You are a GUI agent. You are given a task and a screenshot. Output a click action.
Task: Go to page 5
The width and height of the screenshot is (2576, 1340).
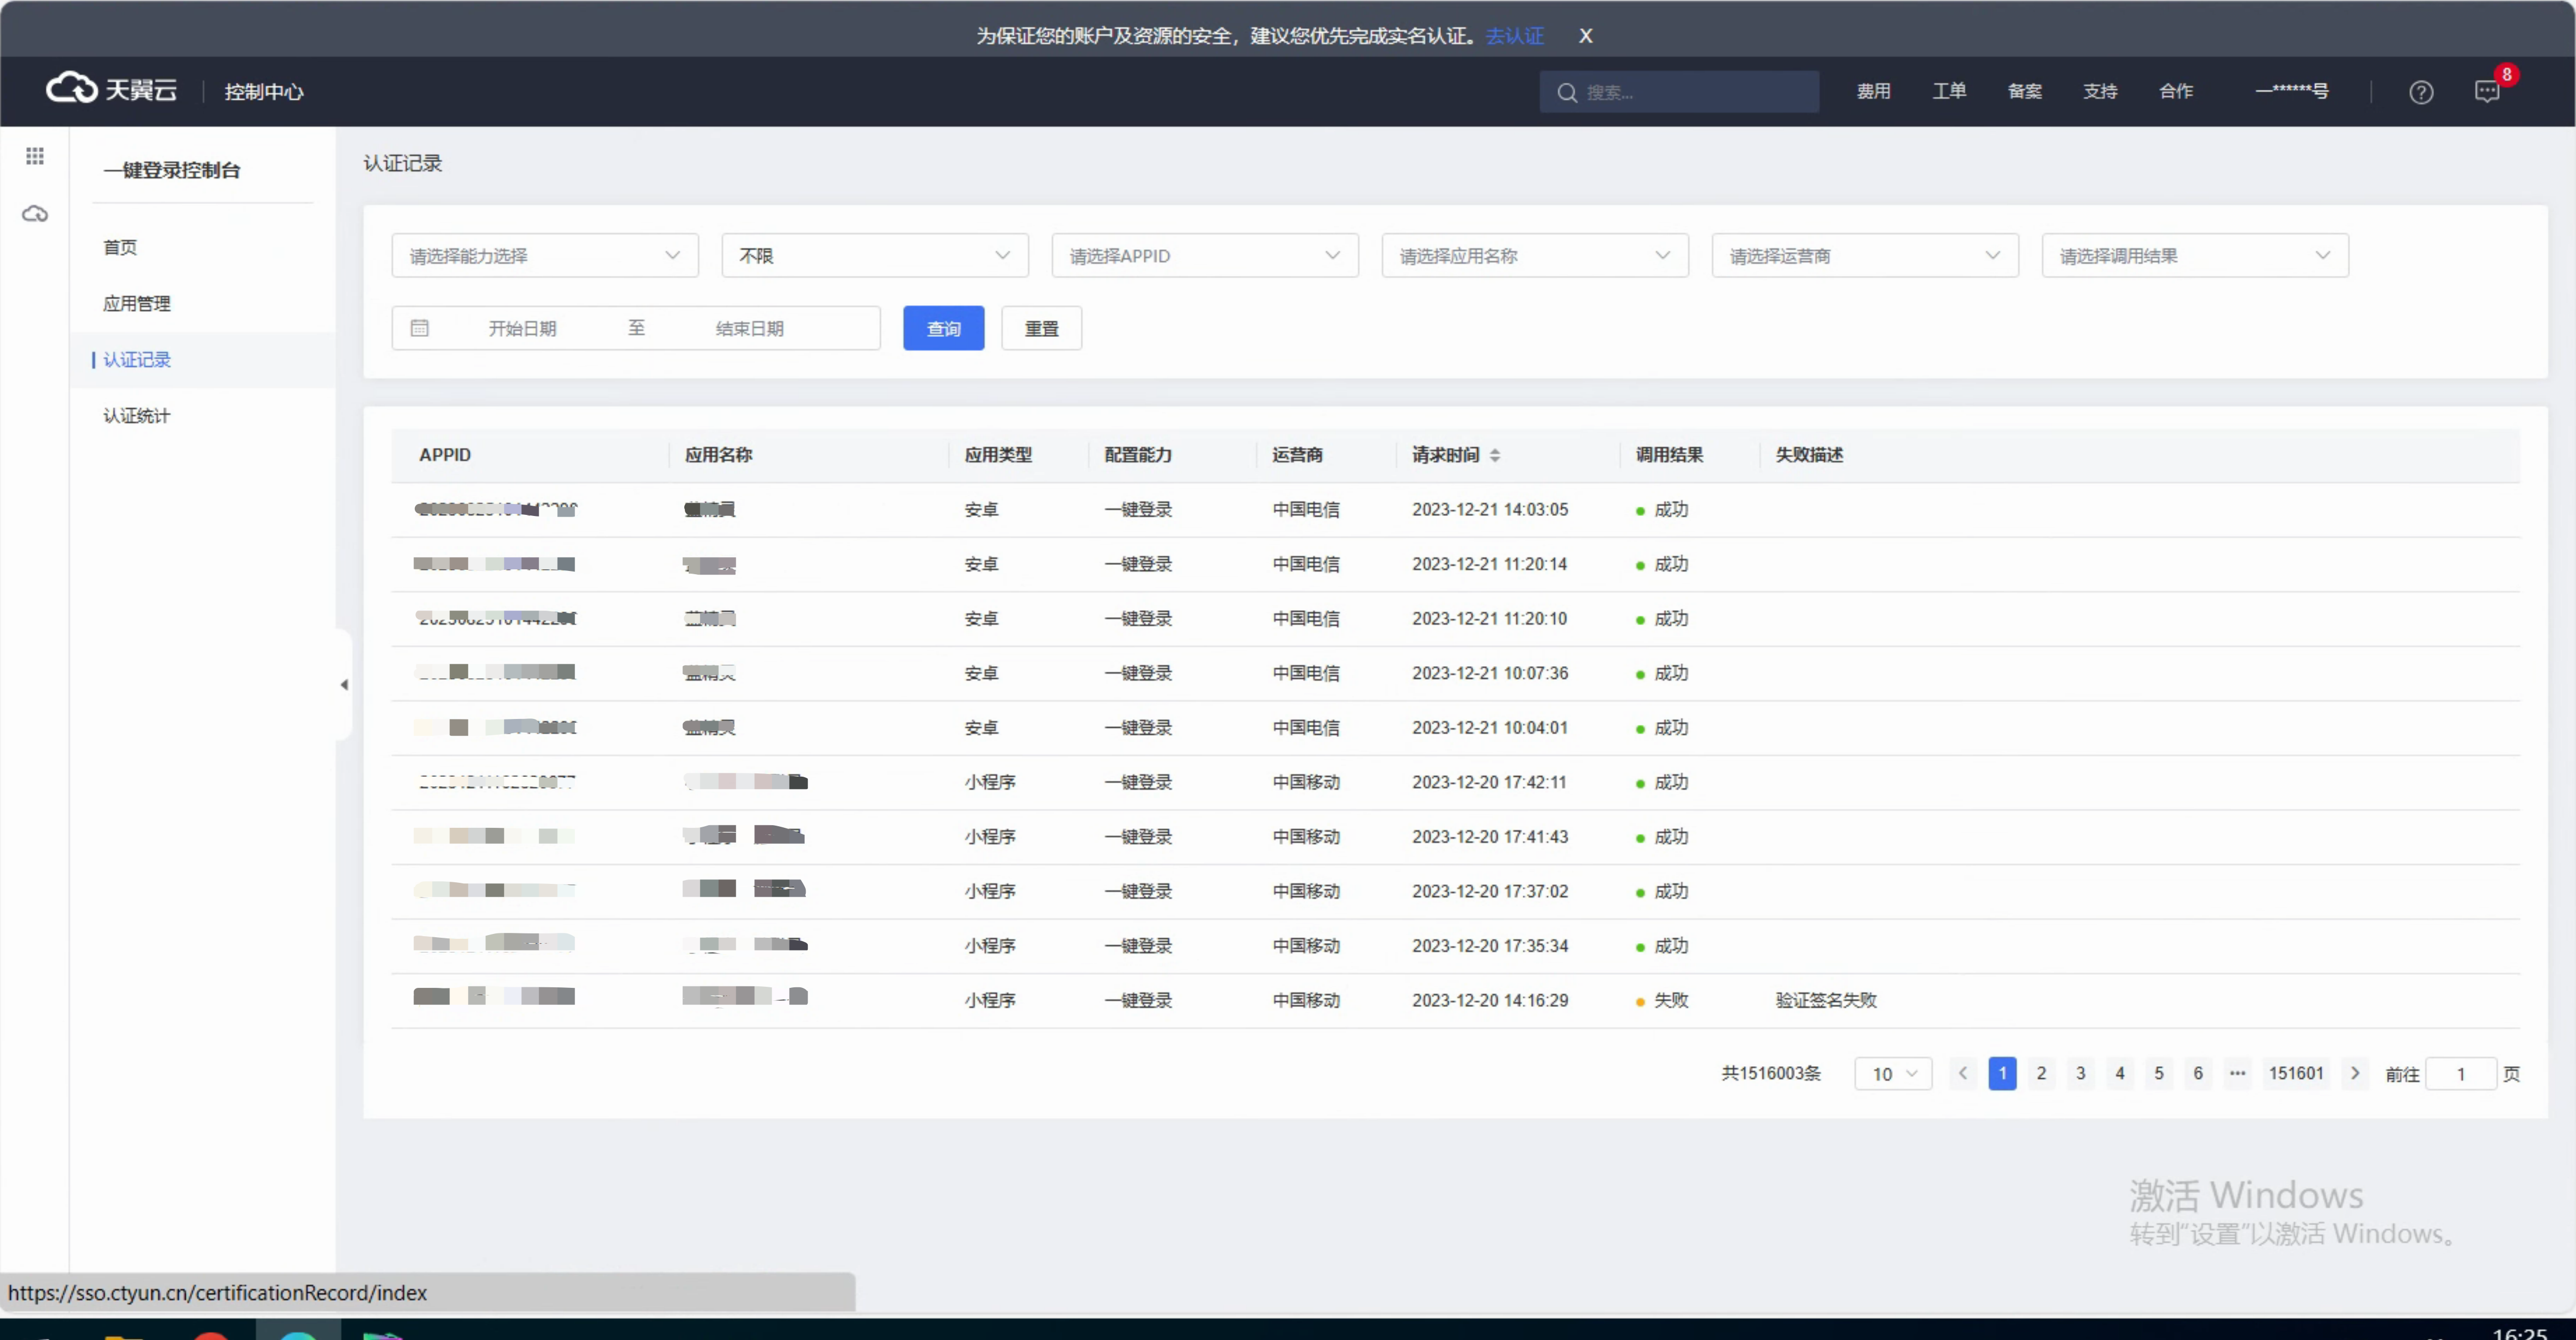point(2158,1073)
